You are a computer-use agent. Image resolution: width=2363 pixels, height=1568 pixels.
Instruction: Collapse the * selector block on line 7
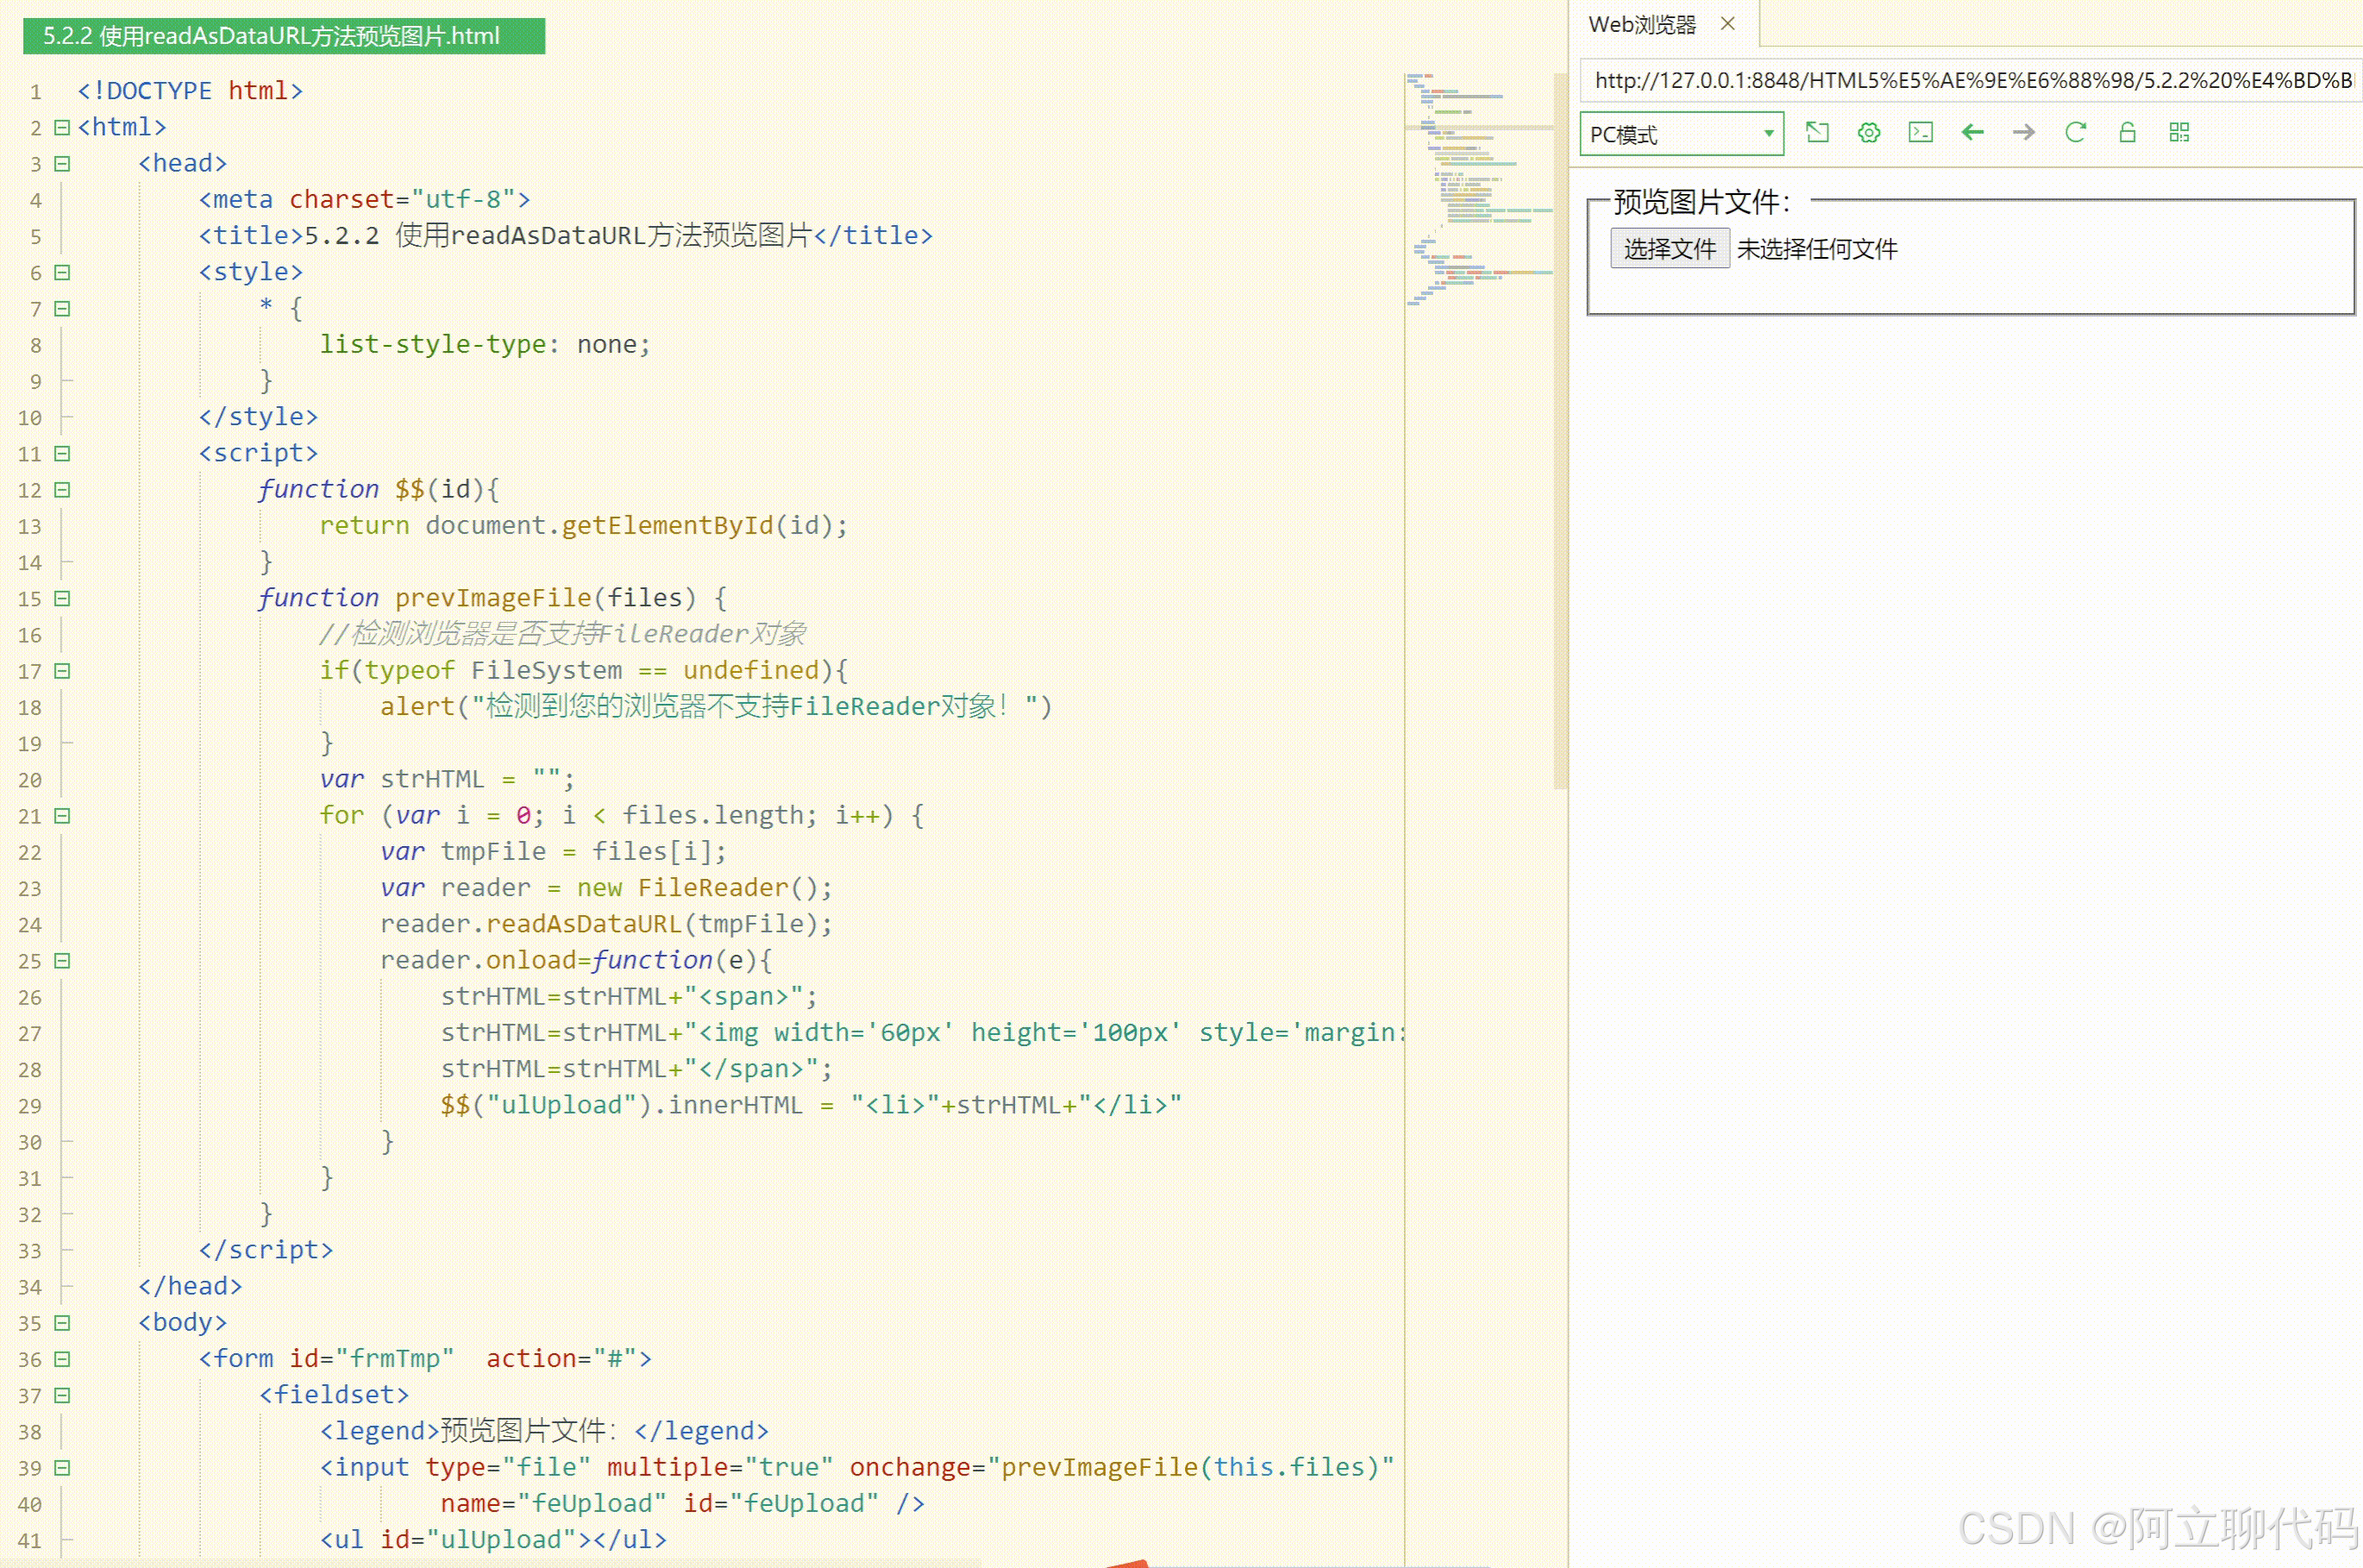(62, 308)
